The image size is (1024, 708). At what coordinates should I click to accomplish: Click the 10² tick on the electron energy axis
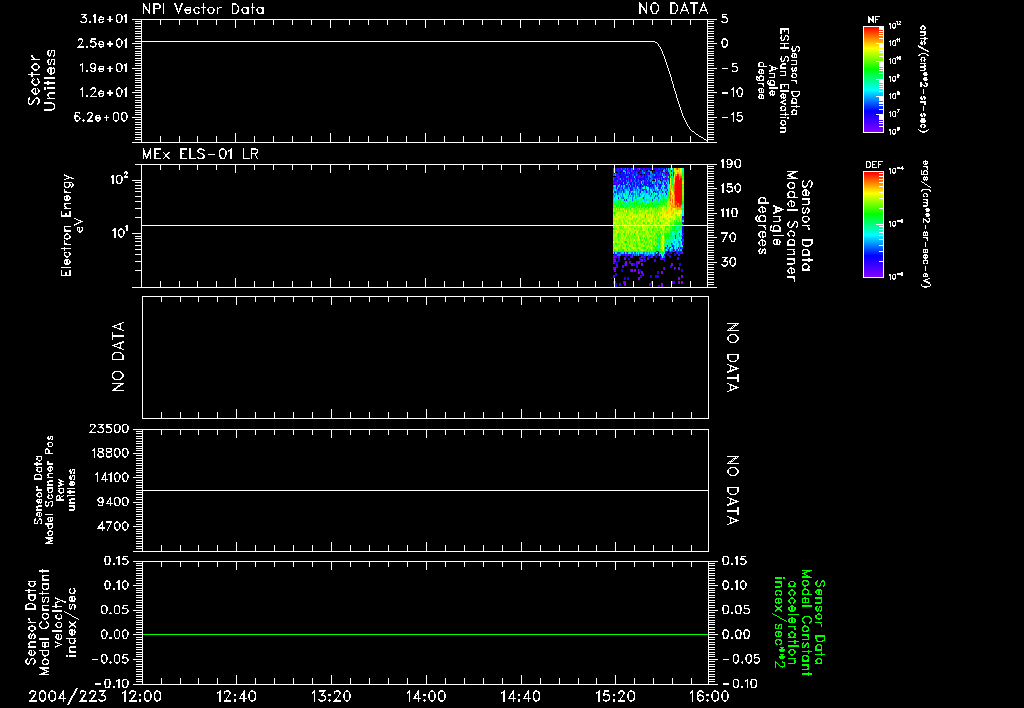pyautogui.click(x=119, y=178)
